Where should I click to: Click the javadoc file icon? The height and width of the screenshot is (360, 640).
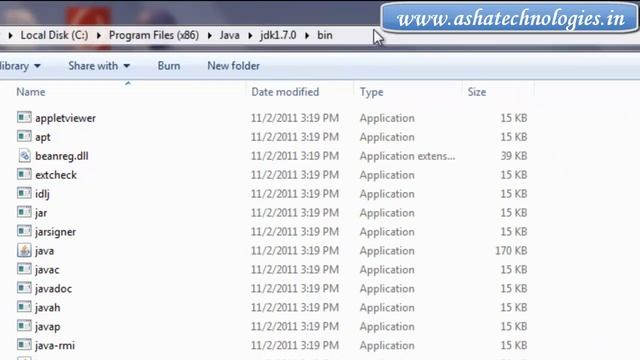click(24, 288)
